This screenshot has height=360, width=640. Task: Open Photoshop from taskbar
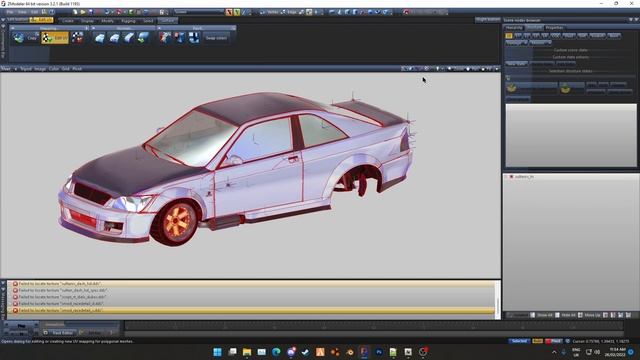click(379, 352)
